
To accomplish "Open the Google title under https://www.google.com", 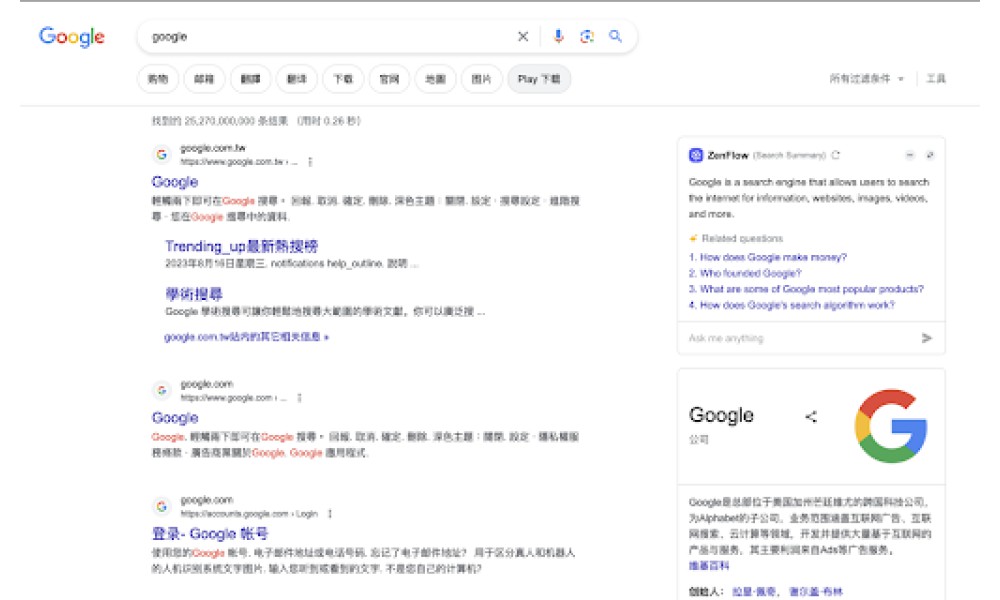I will pyautogui.click(x=175, y=418).
